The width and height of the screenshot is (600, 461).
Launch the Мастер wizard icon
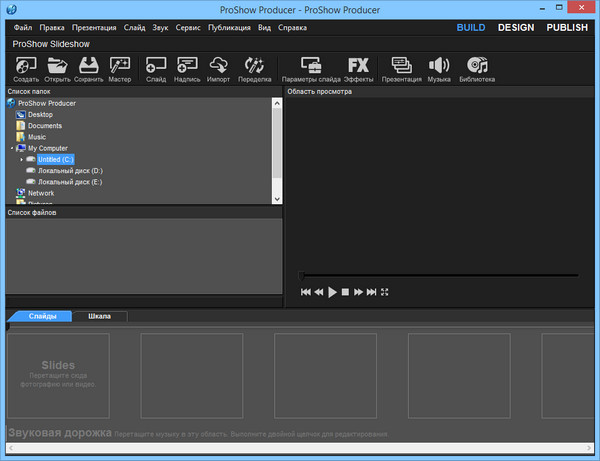click(120, 68)
